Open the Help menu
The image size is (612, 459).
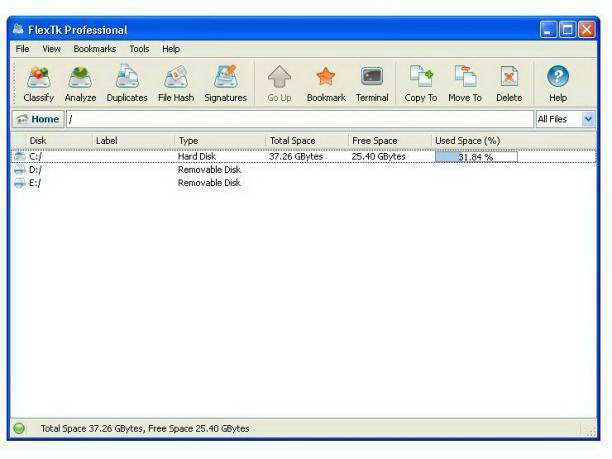(x=171, y=49)
